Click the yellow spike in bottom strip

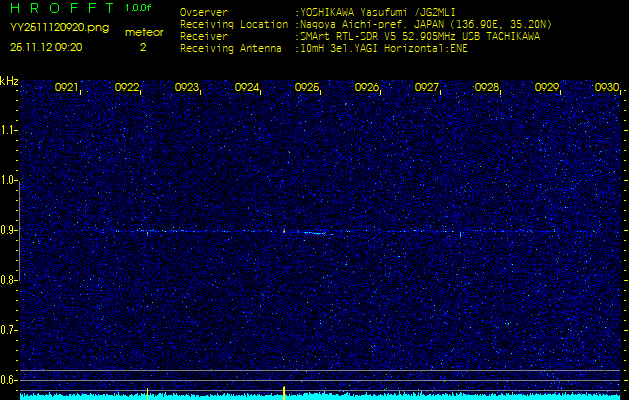click(284, 391)
